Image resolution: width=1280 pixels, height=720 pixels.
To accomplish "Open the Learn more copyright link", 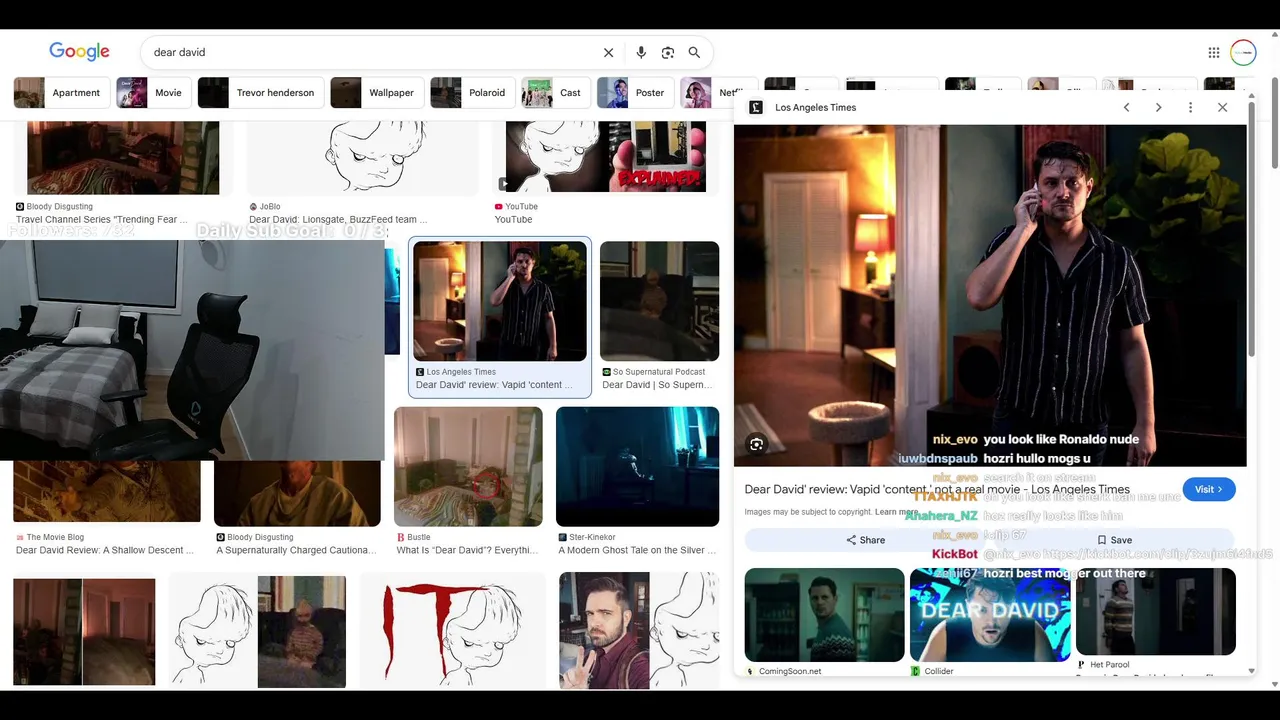I will [896, 512].
